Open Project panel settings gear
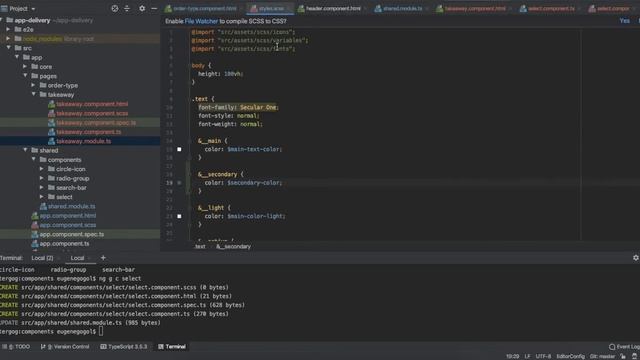 coord(142,8)
